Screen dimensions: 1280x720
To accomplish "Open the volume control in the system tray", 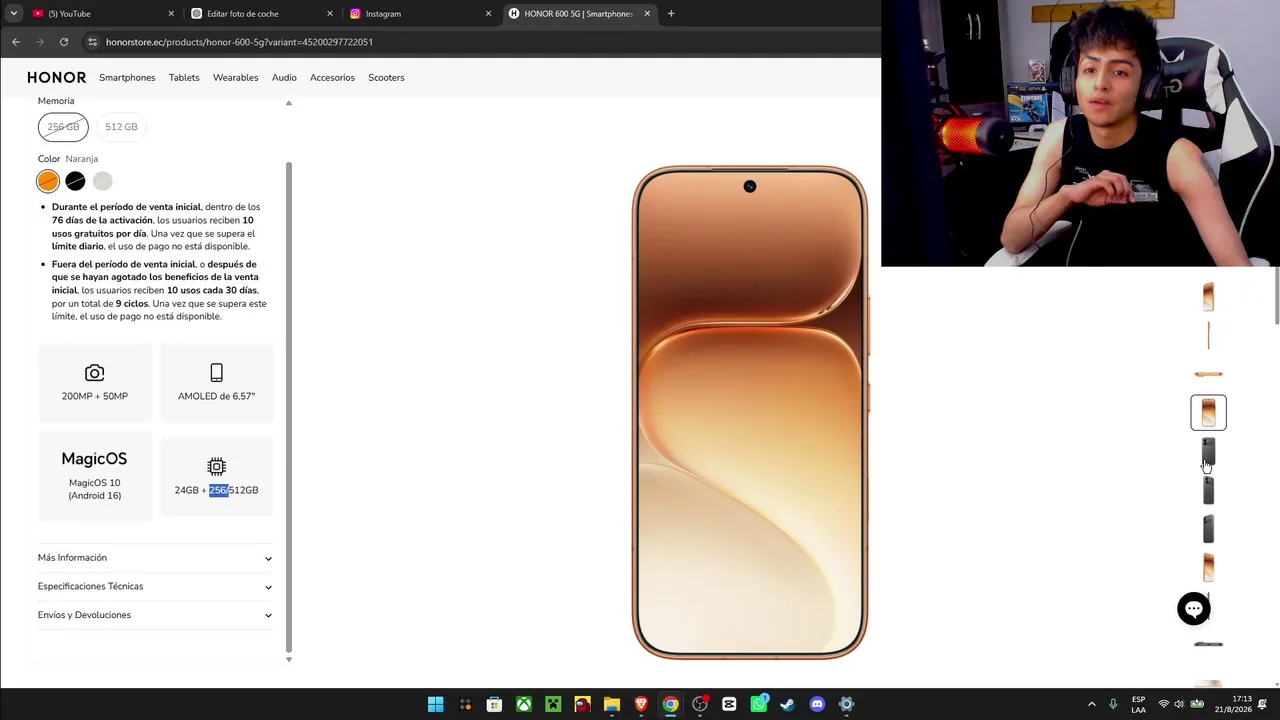I will [1179, 704].
